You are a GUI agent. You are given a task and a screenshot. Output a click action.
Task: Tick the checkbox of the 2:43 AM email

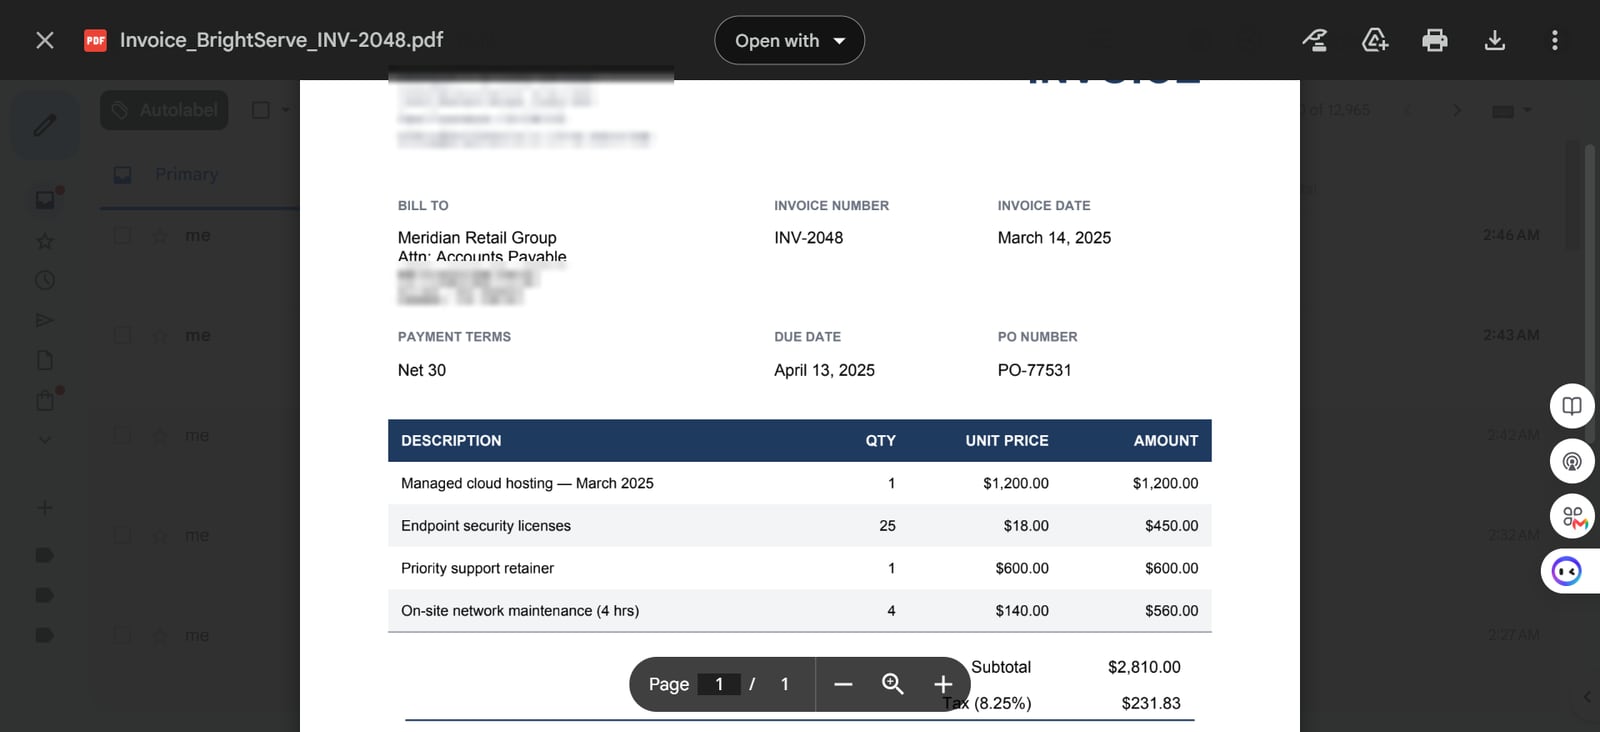tap(122, 335)
